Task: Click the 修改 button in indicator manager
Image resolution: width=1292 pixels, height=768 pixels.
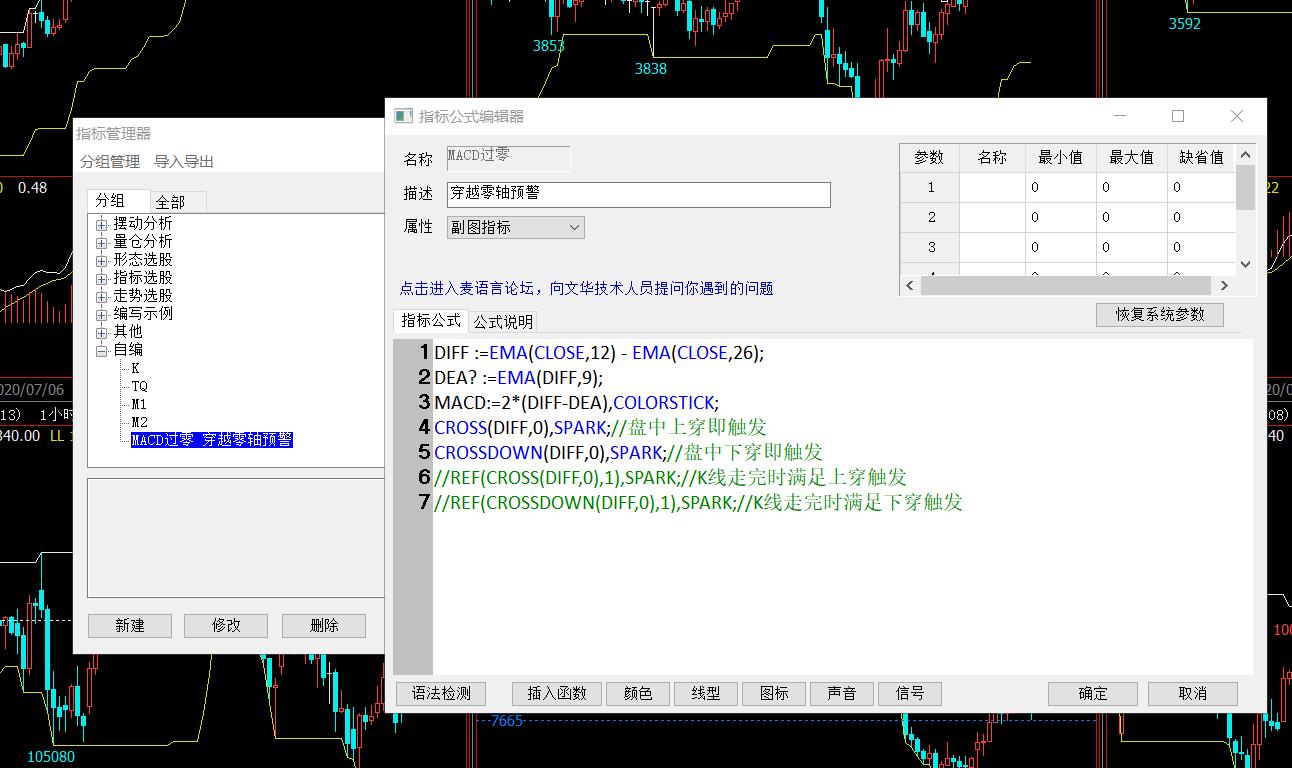Action: coord(226,625)
